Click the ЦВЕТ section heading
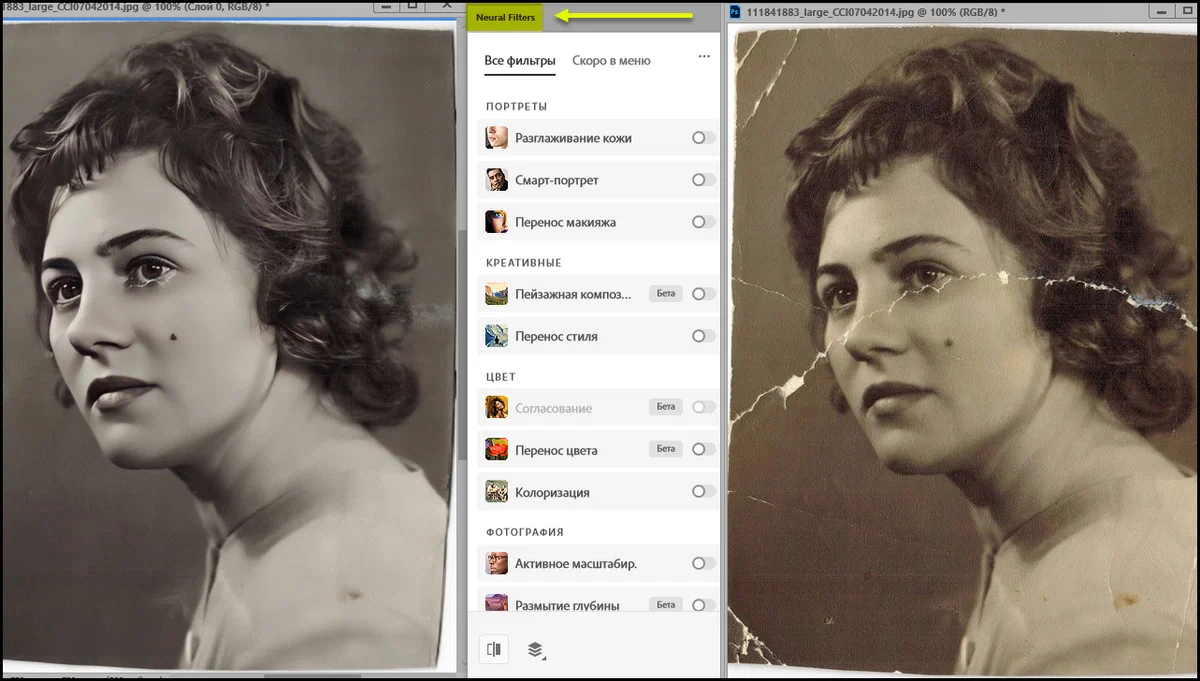Viewport: 1200px width, 681px height. [x=501, y=376]
